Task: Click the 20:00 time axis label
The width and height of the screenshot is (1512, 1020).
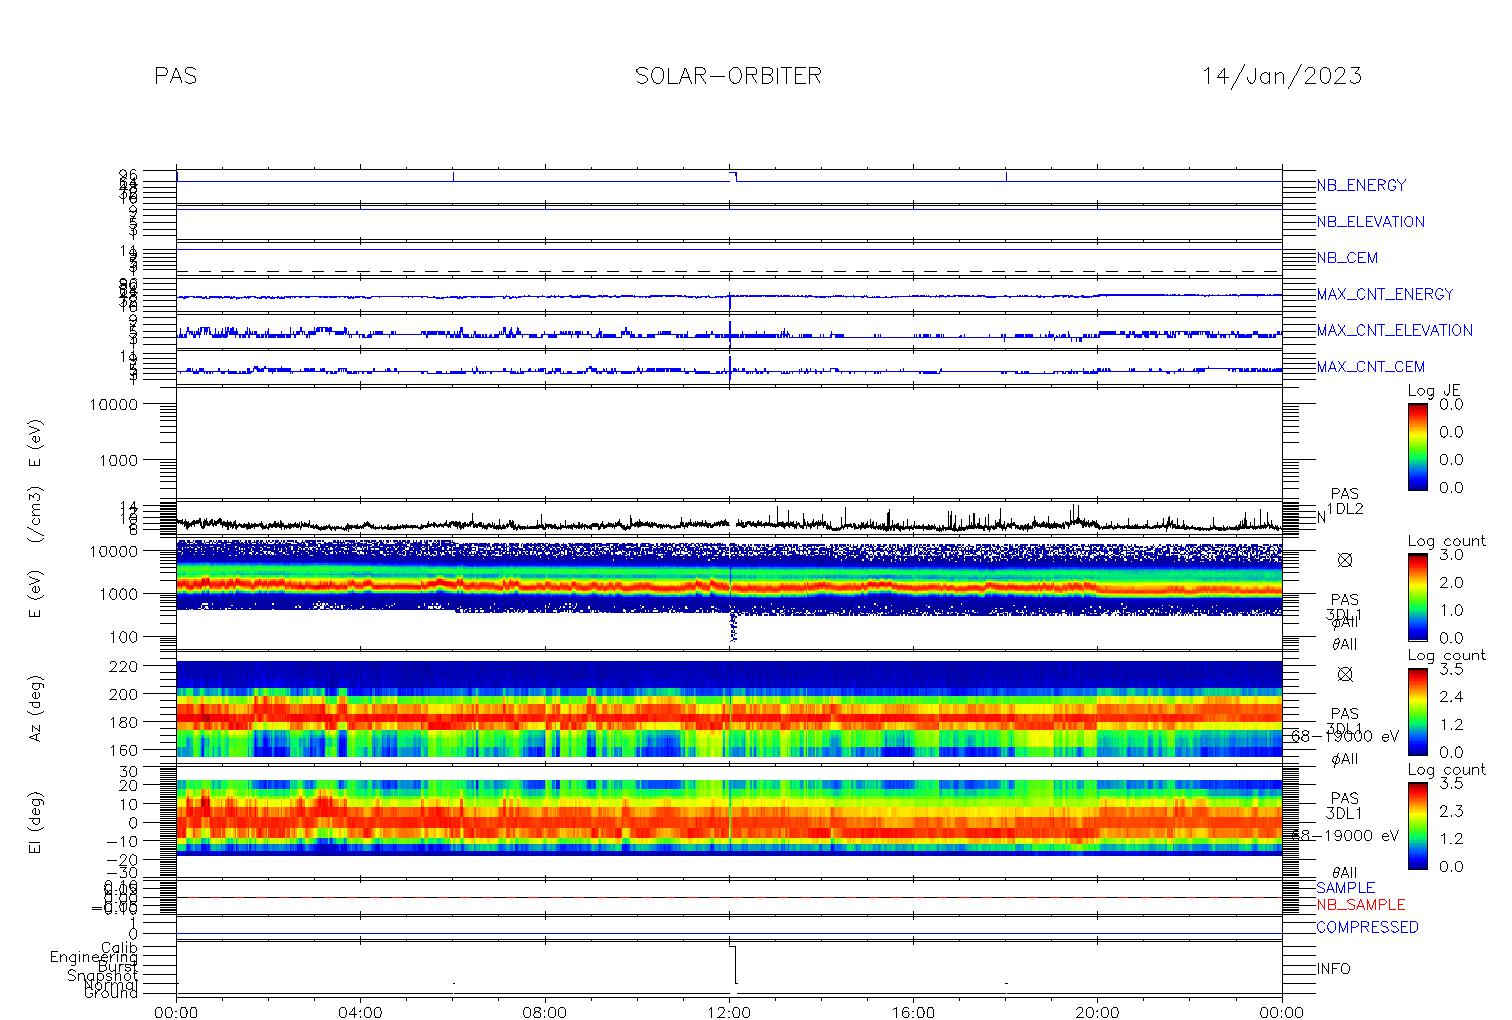Action: 1097,1012
